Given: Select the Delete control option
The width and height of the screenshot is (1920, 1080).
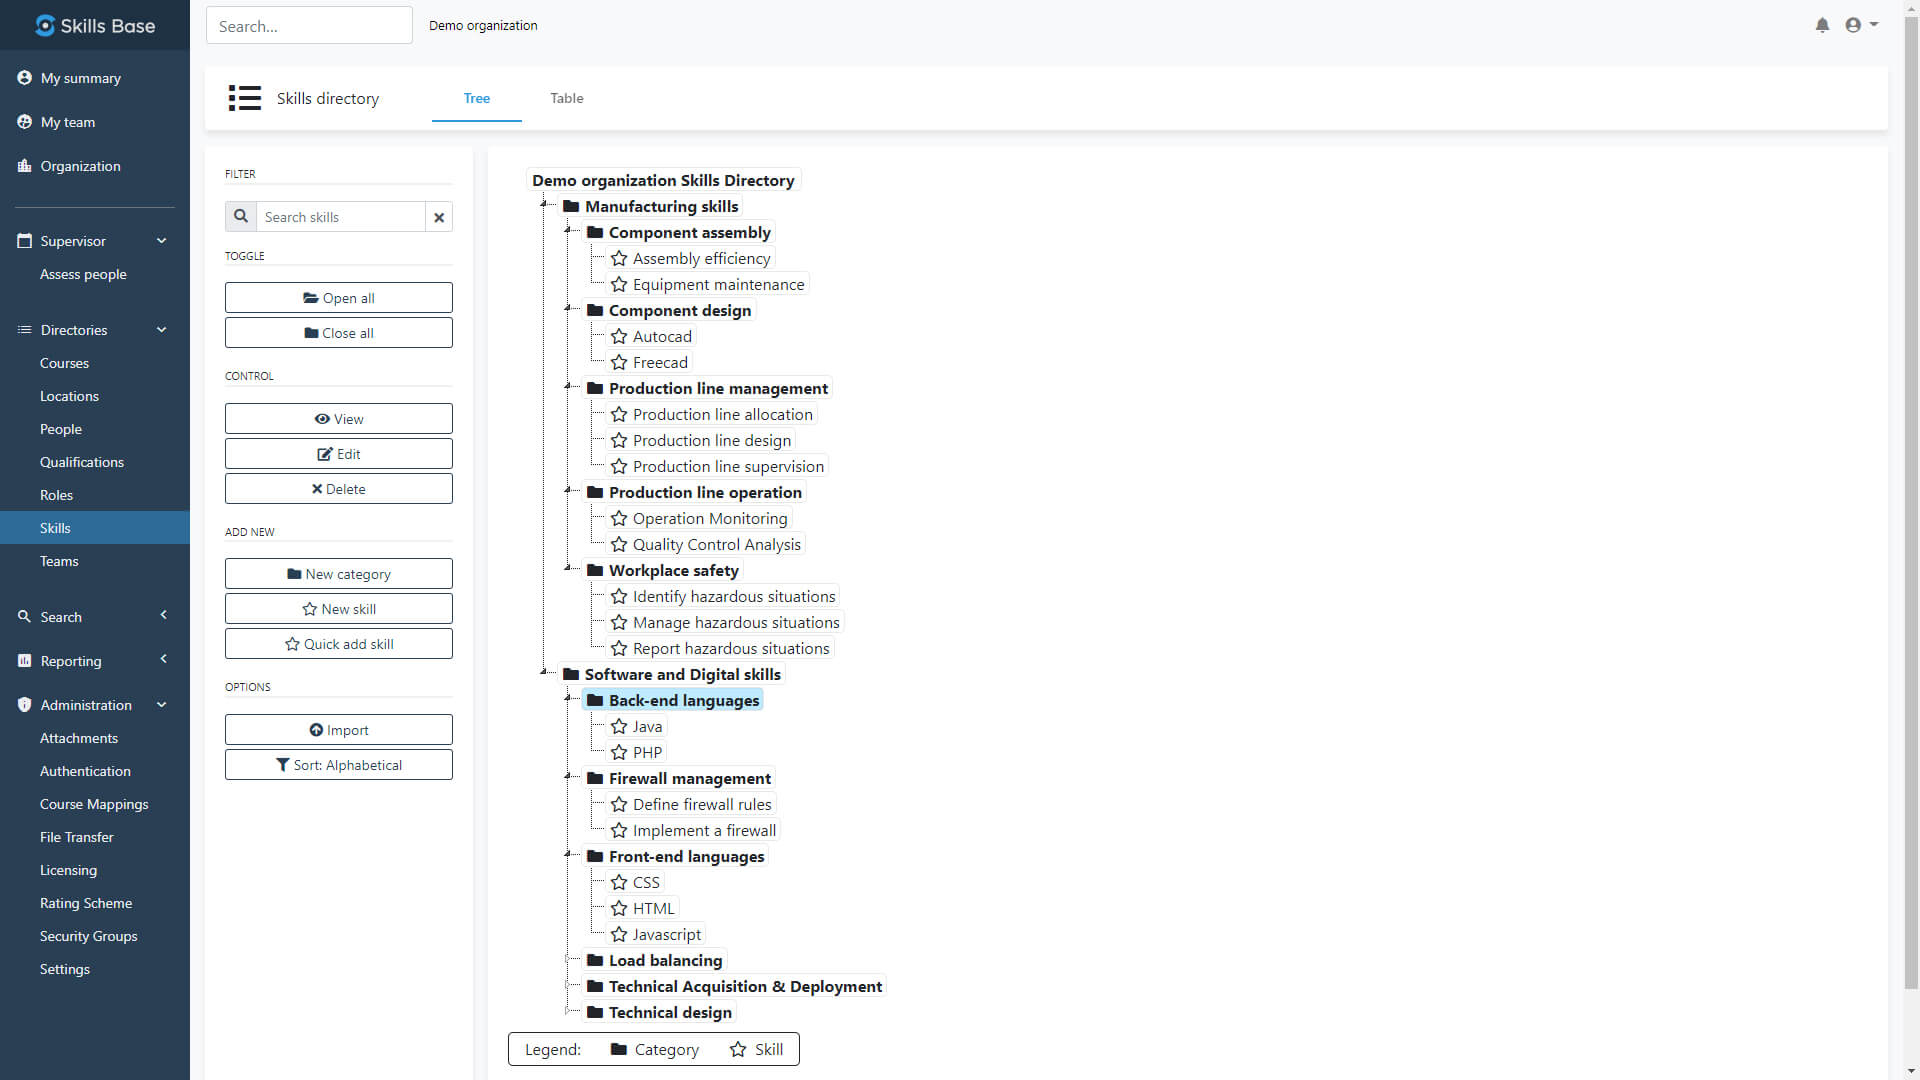Looking at the screenshot, I should pyautogui.click(x=338, y=488).
